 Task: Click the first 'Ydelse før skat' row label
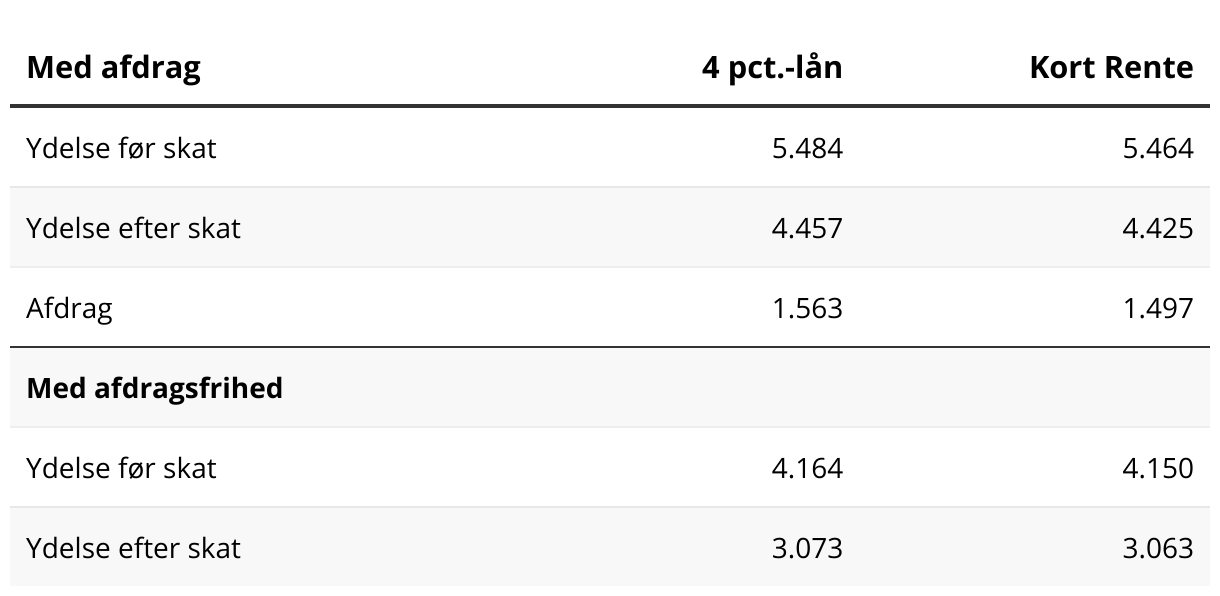coord(121,148)
